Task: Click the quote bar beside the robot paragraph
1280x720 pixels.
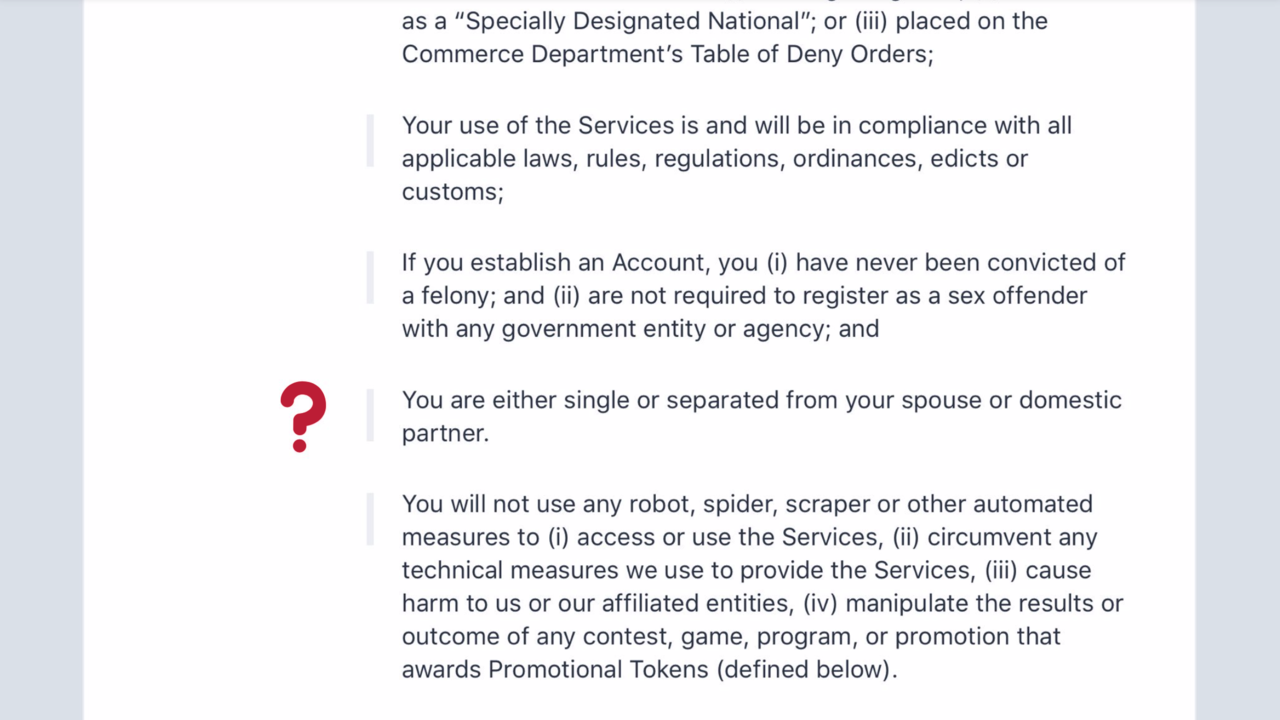Action: pos(370,519)
